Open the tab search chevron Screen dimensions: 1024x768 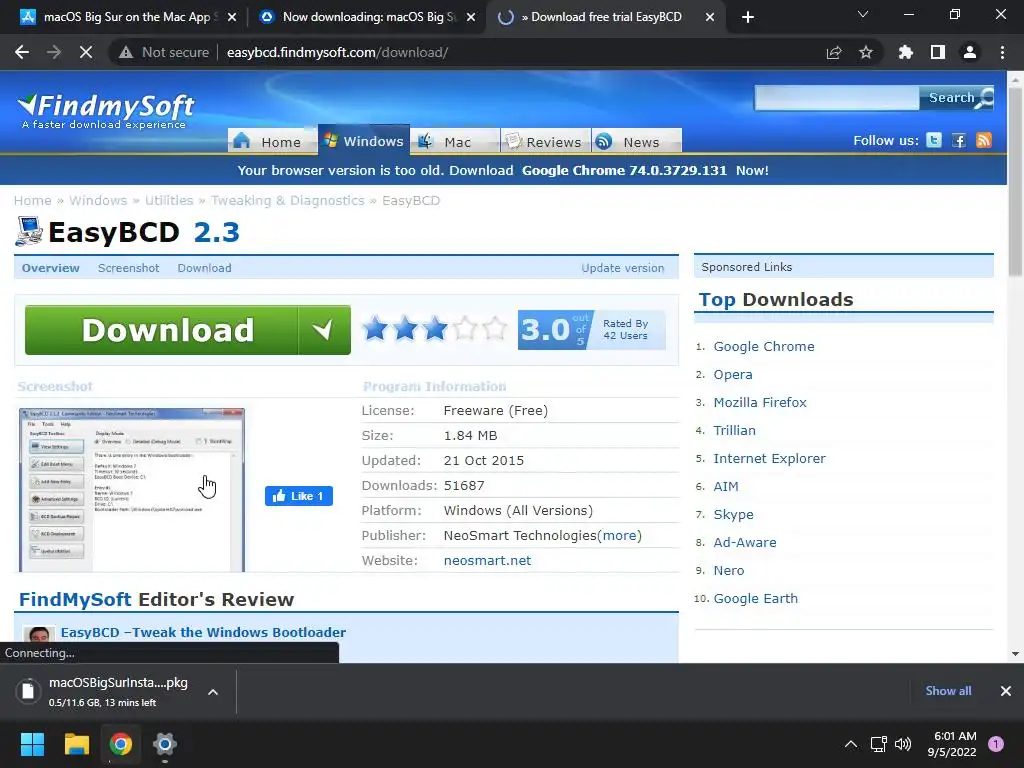863,14
